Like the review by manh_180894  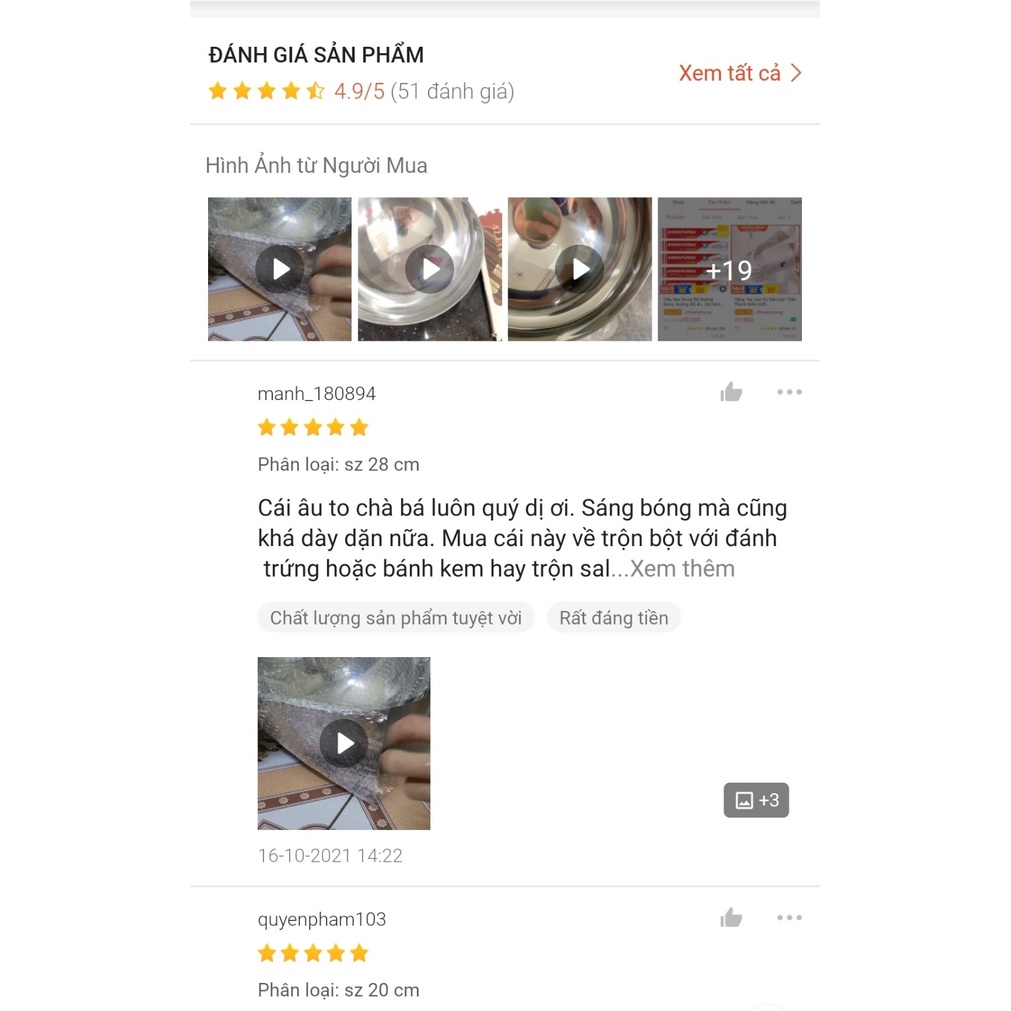tap(731, 392)
